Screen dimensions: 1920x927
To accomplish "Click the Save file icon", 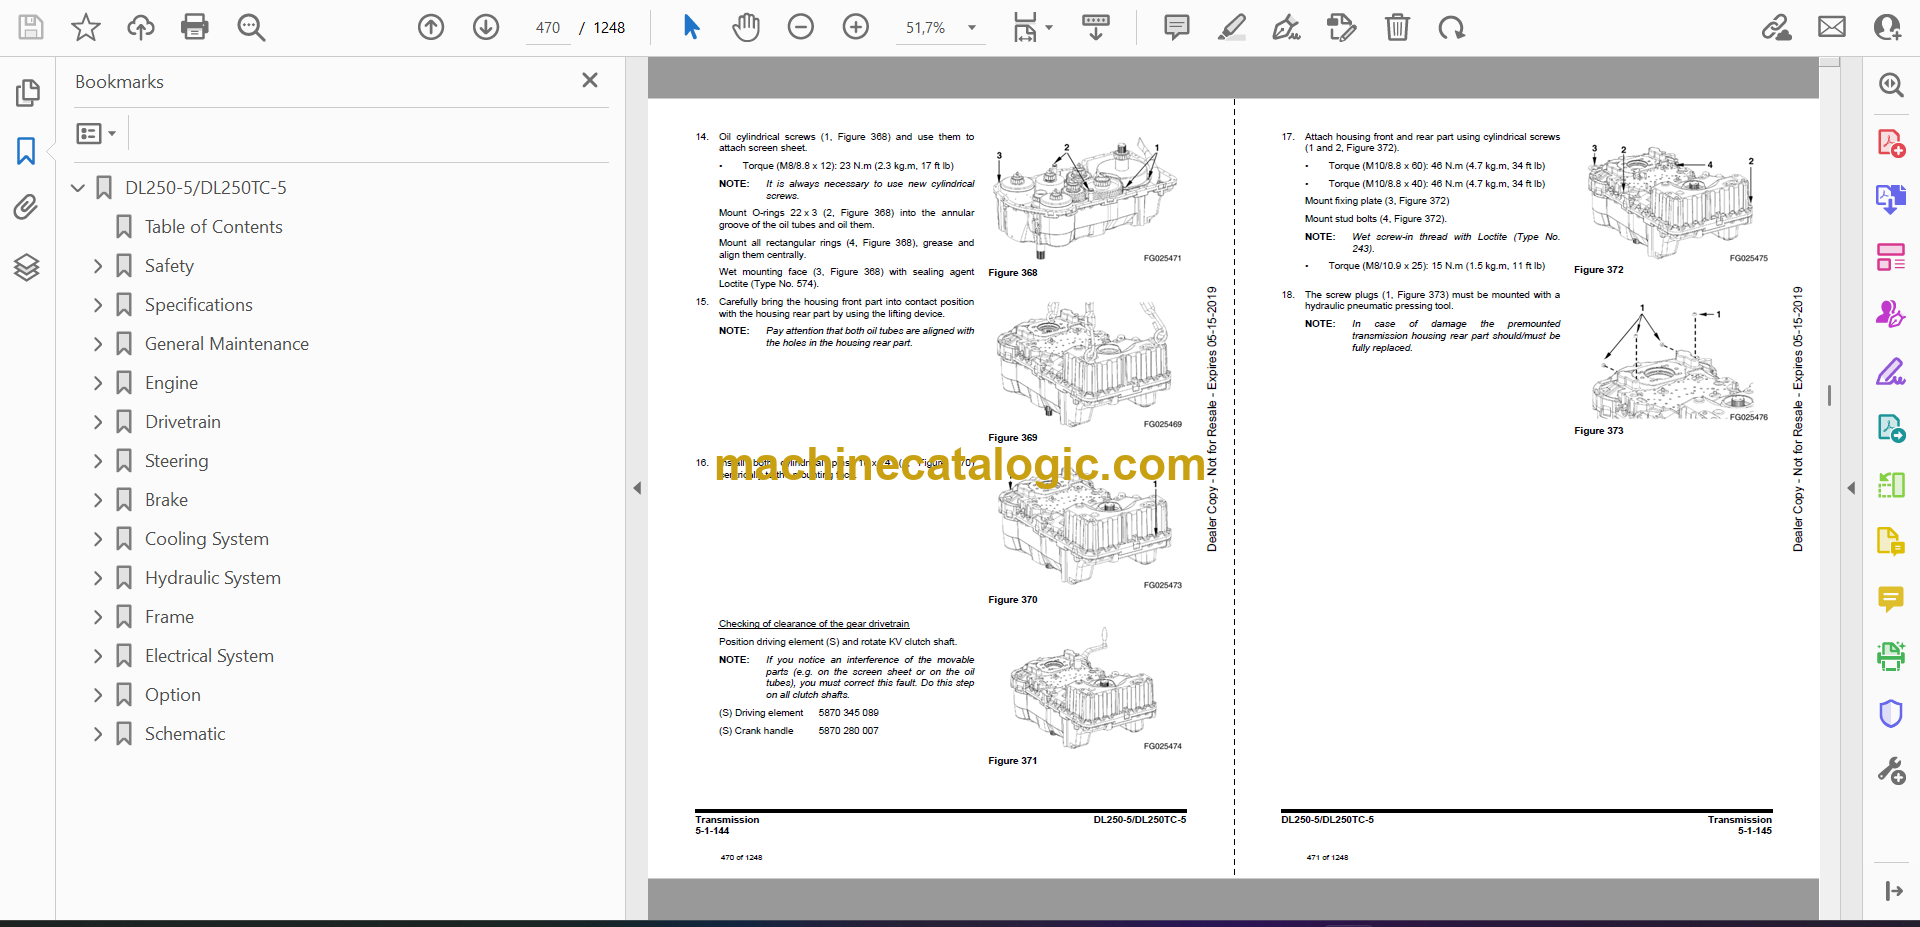I will [31, 27].
